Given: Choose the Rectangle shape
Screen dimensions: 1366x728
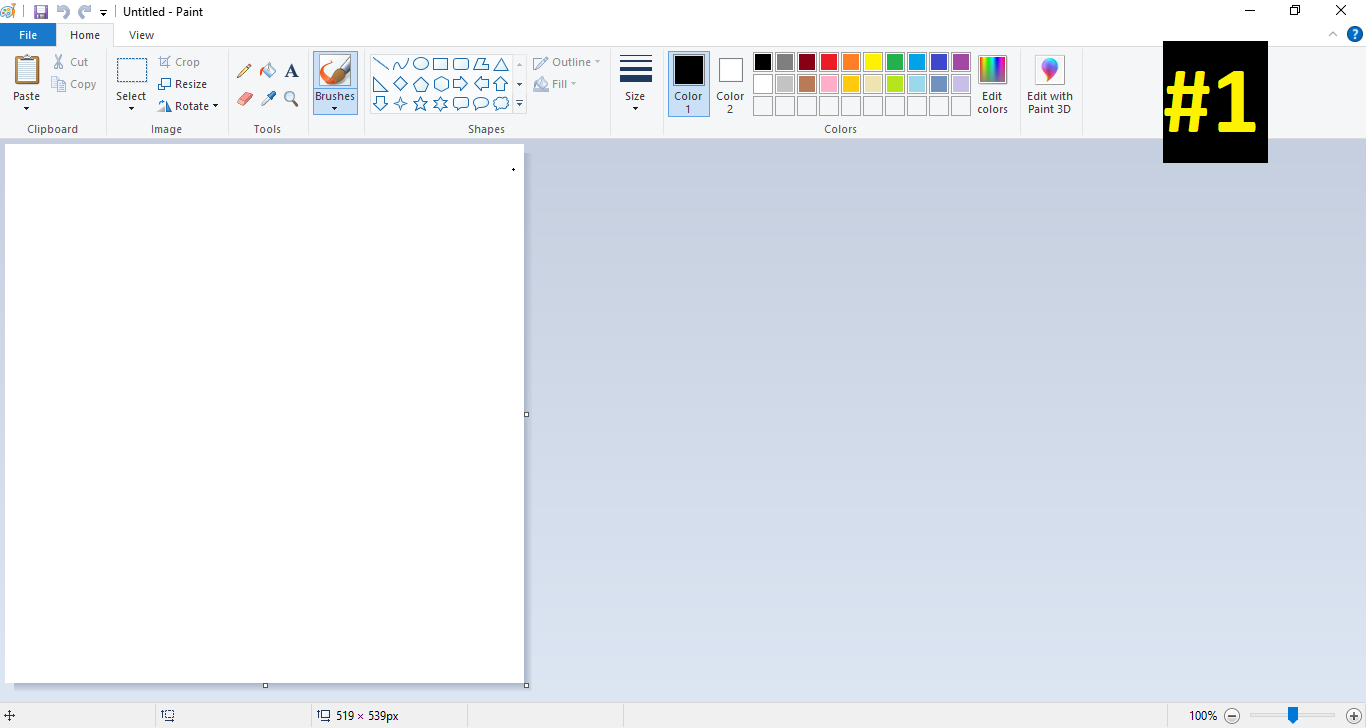Looking at the screenshot, I should point(441,64).
